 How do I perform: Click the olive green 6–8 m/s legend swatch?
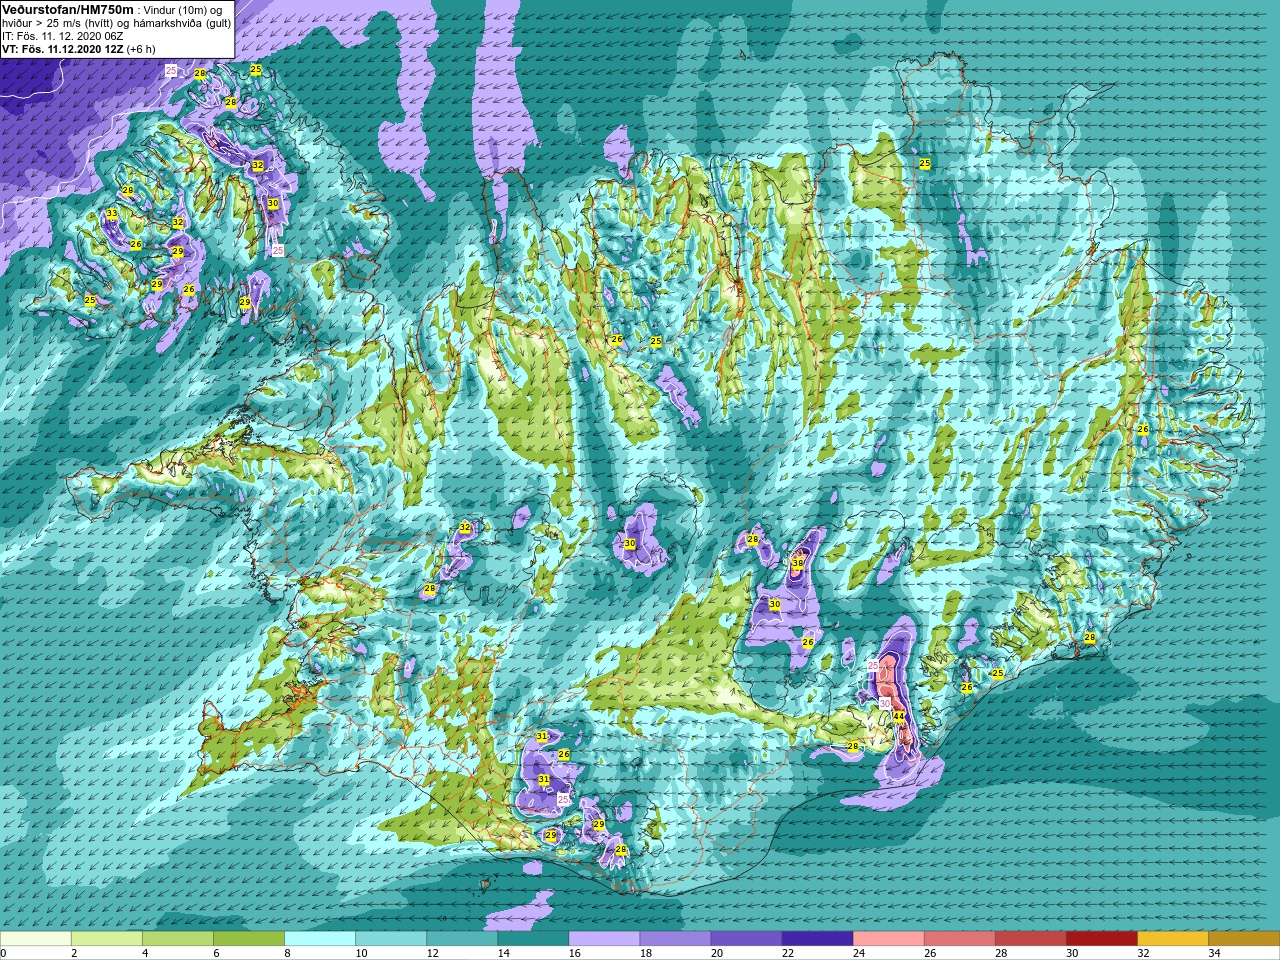(x=249, y=938)
